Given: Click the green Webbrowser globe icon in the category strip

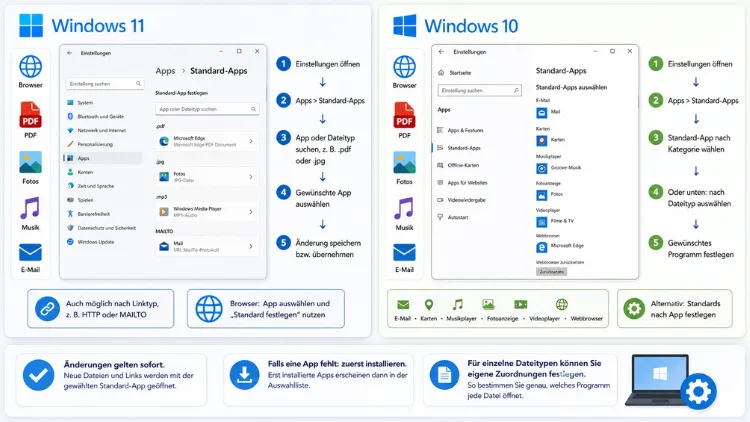Looking at the screenshot, I should click(x=562, y=304).
